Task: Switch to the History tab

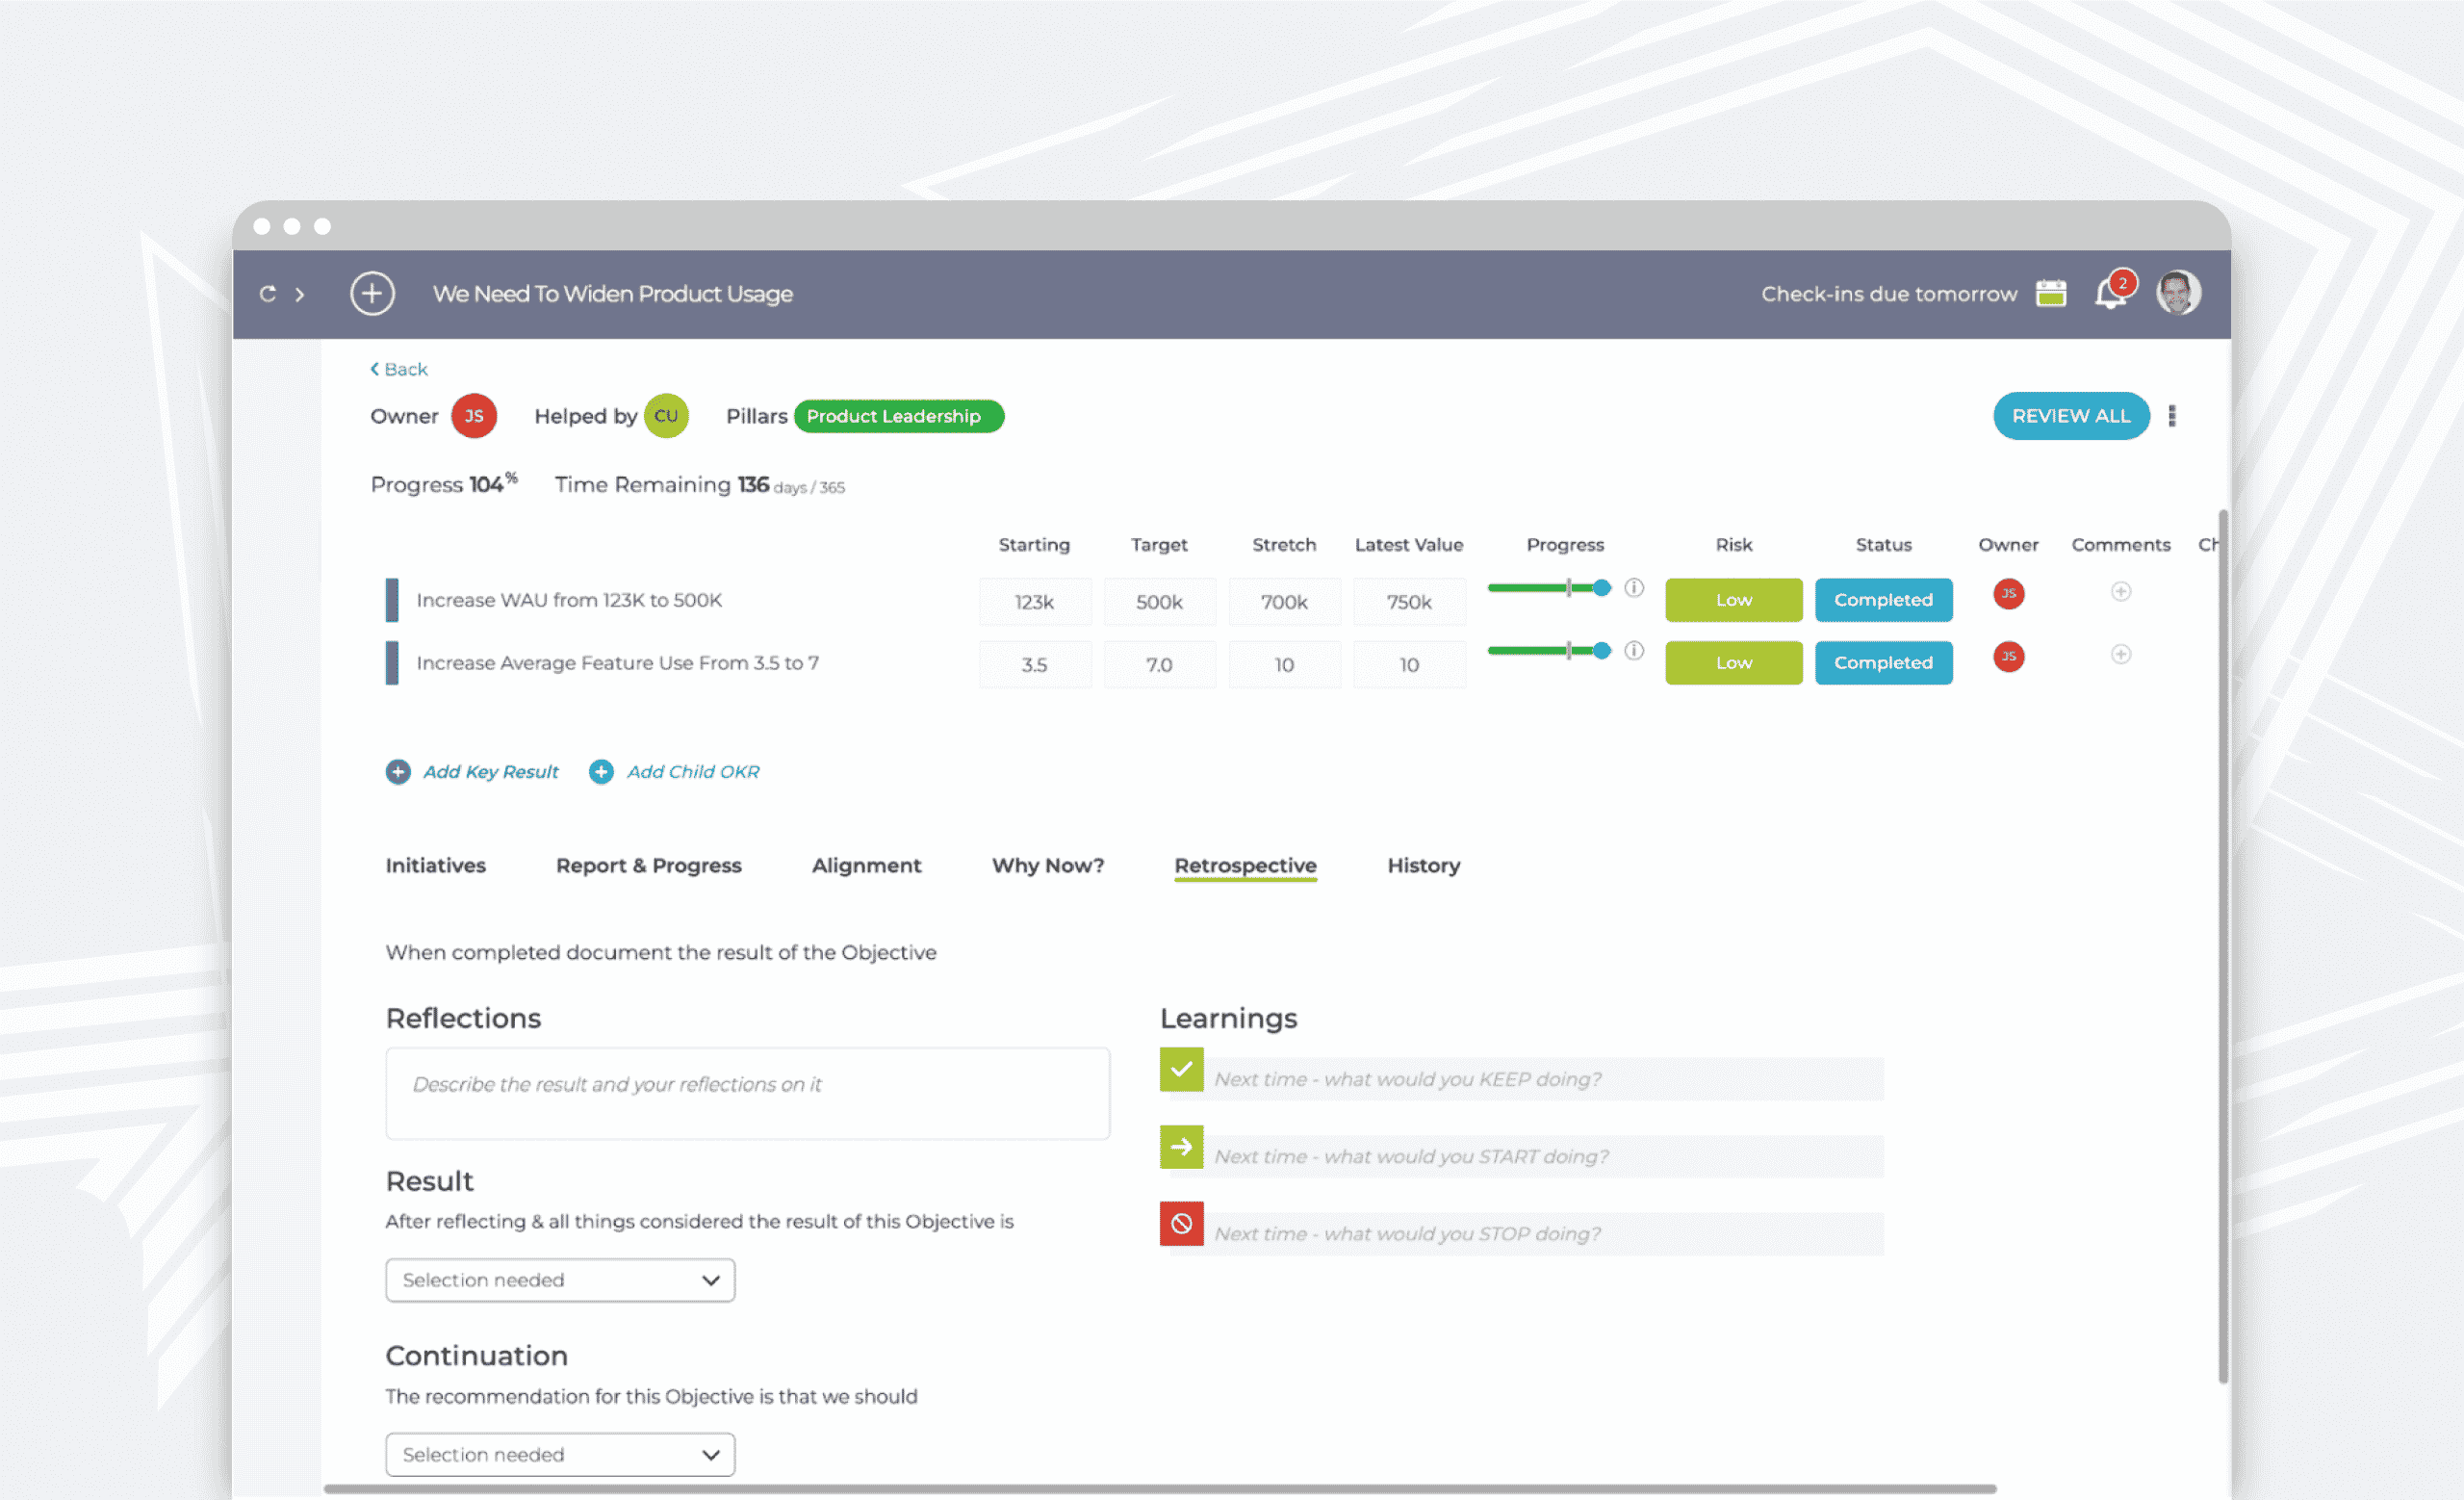Action: (x=1423, y=865)
